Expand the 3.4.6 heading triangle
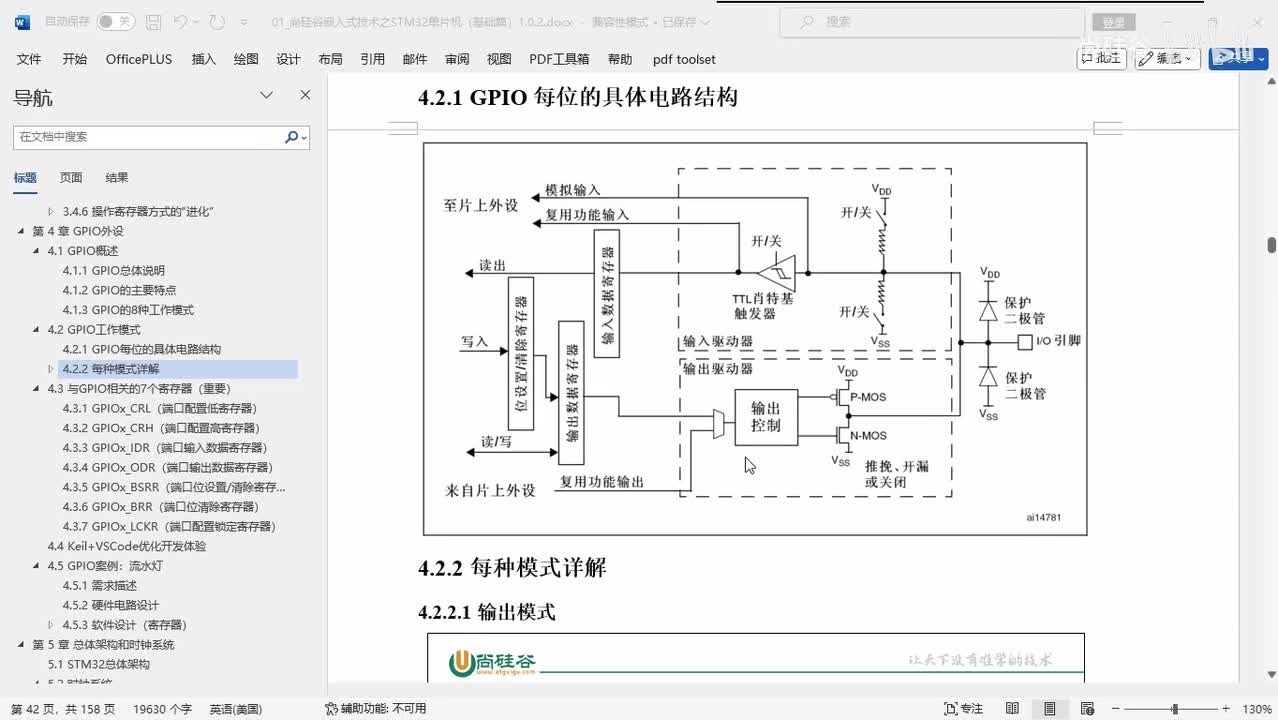This screenshot has height=720, width=1278. point(51,211)
